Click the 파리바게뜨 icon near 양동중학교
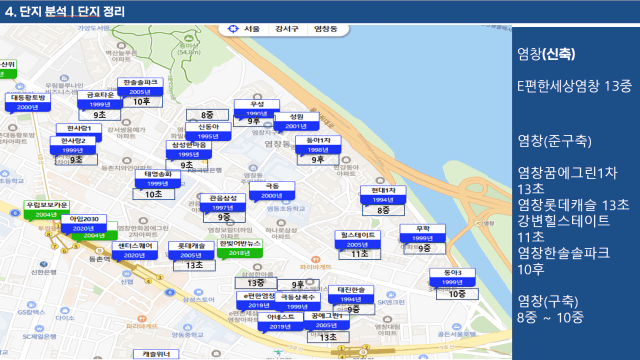 pos(142,319)
